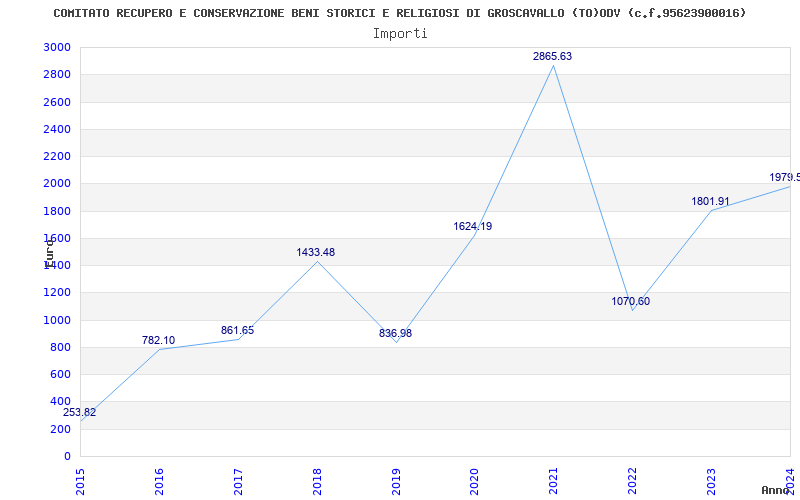Click the Importi chart subtitle
Viewport: 800px width, 500px height.
click(x=400, y=34)
